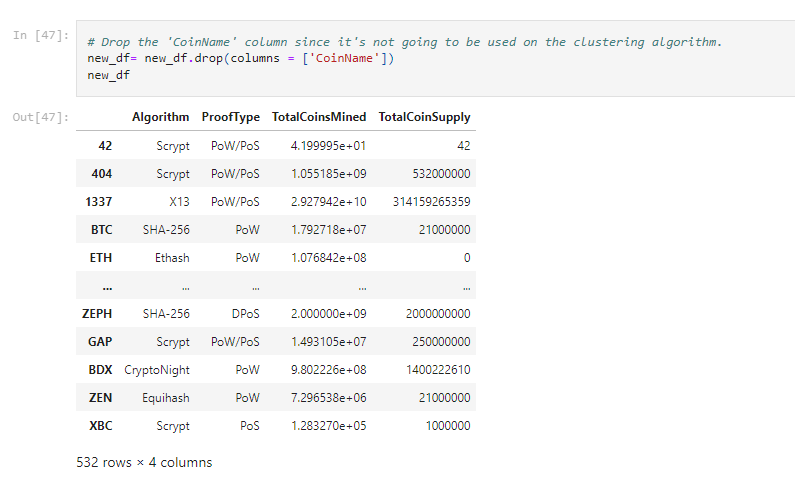The image size is (795, 486).
Task: Select the BDX row index
Action: click(x=100, y=370)
